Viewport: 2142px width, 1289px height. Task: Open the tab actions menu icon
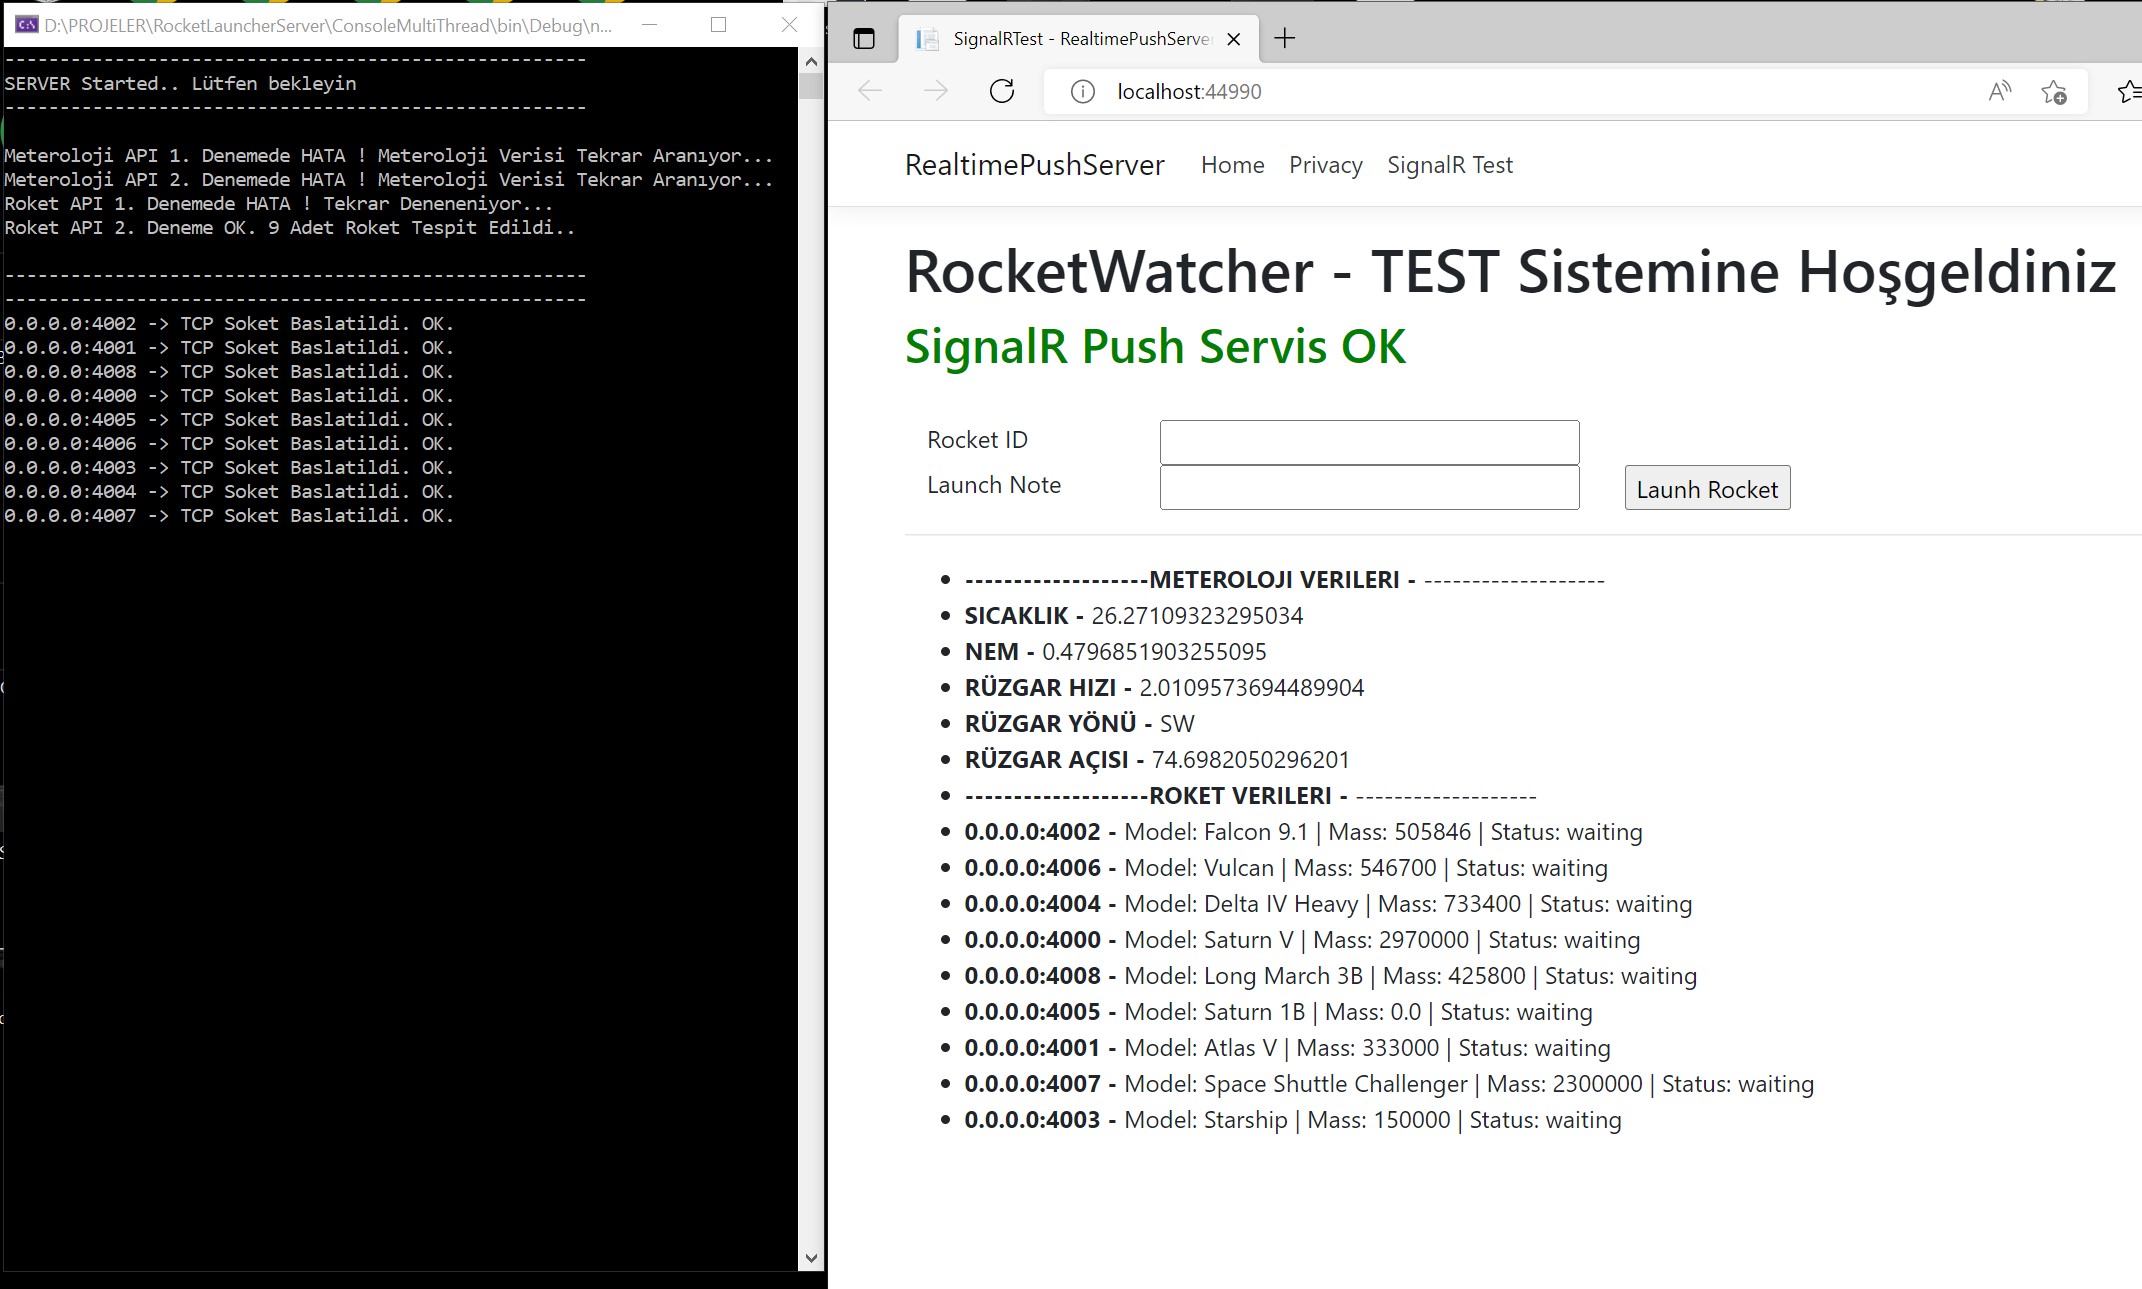(864, 39)
